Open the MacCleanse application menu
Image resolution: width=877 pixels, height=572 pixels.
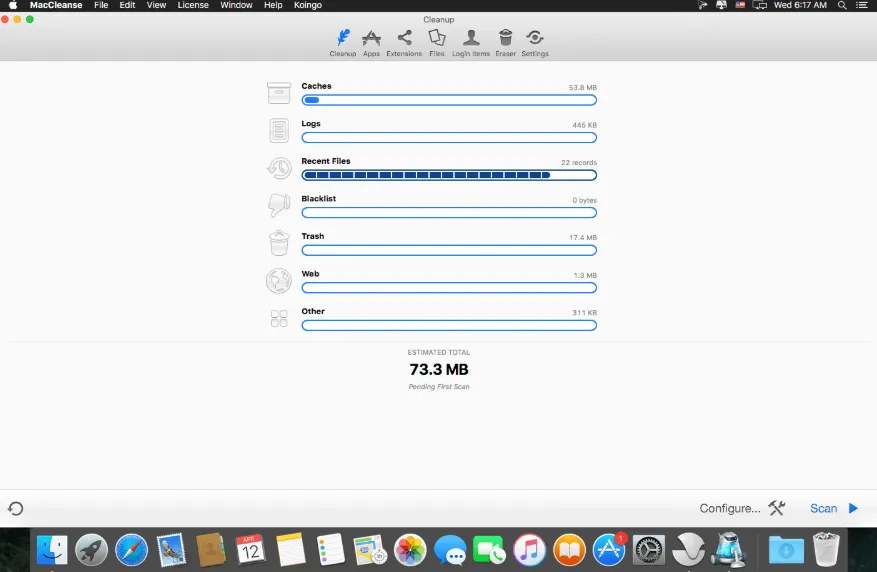(x=56, y=5)
